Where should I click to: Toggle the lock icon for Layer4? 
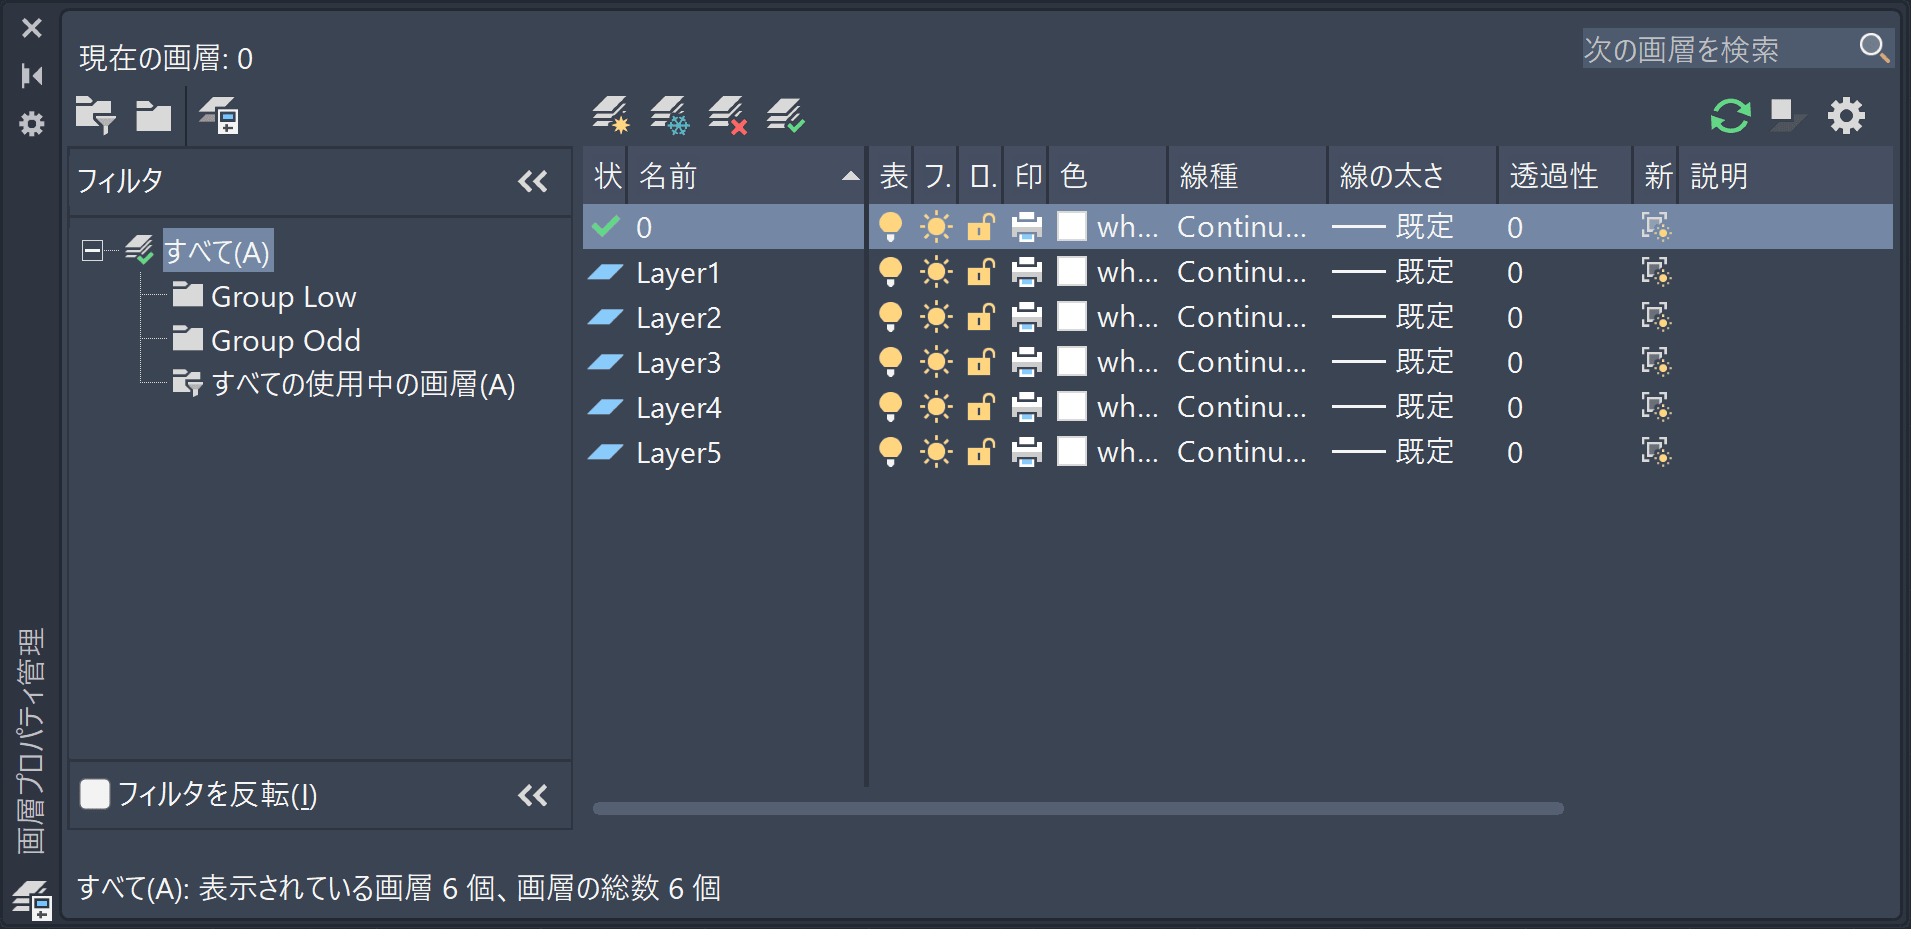980,407
